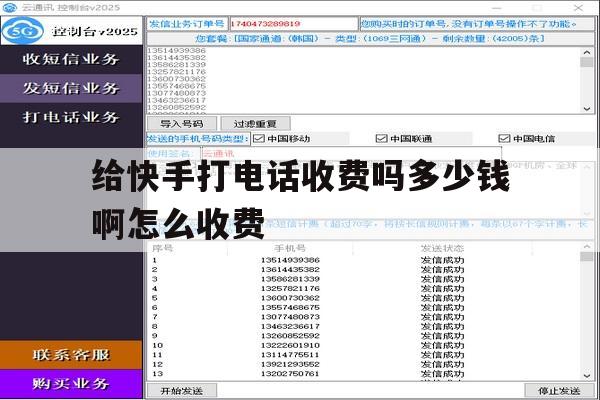Image resolution: width=600 pixels, height=400 pixels.
Task: Select row with 13463236617 in results
Action: click(364, 327)
